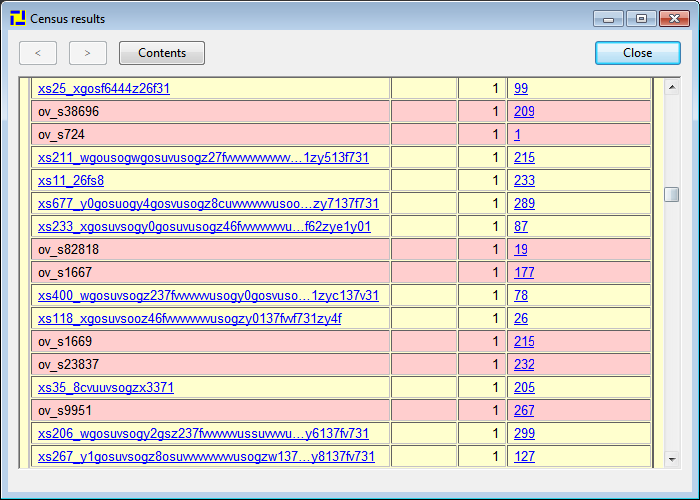This screenshot has width=700, height=500.
Task: Open link xs233_xgosuvsogy0gosuvusogz46f
Action: (x=204, y=226)
